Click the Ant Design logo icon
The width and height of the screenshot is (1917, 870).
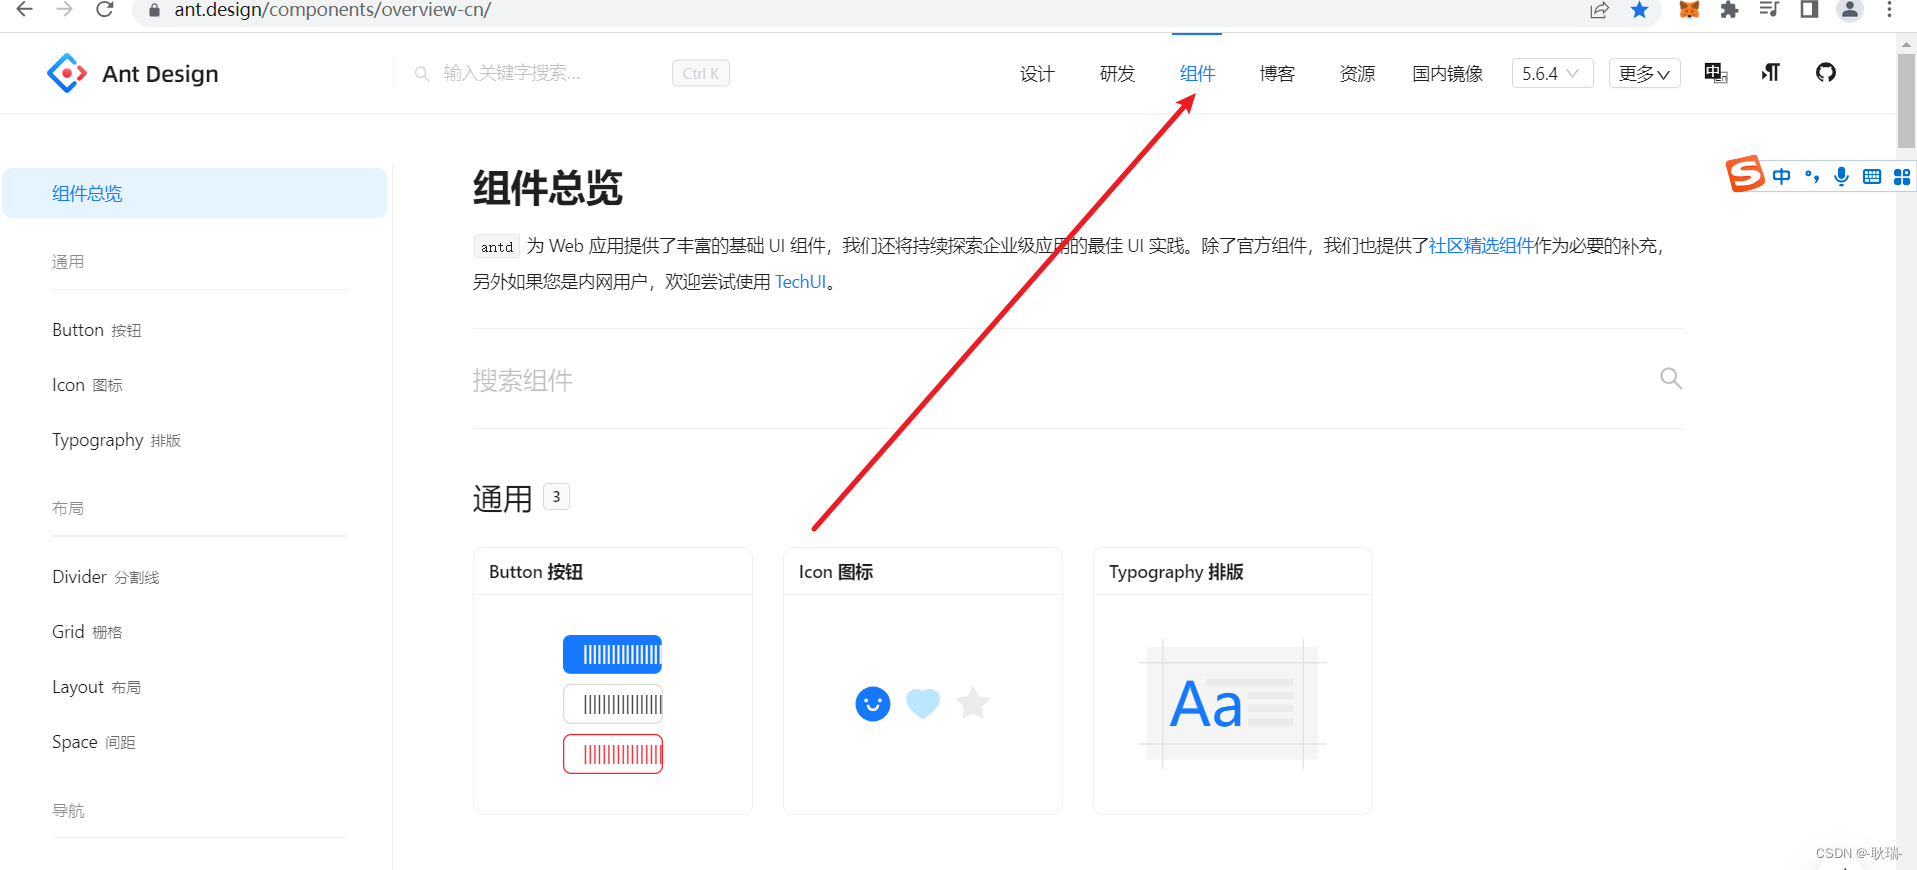pyautogui.click(x=67, y=73)
